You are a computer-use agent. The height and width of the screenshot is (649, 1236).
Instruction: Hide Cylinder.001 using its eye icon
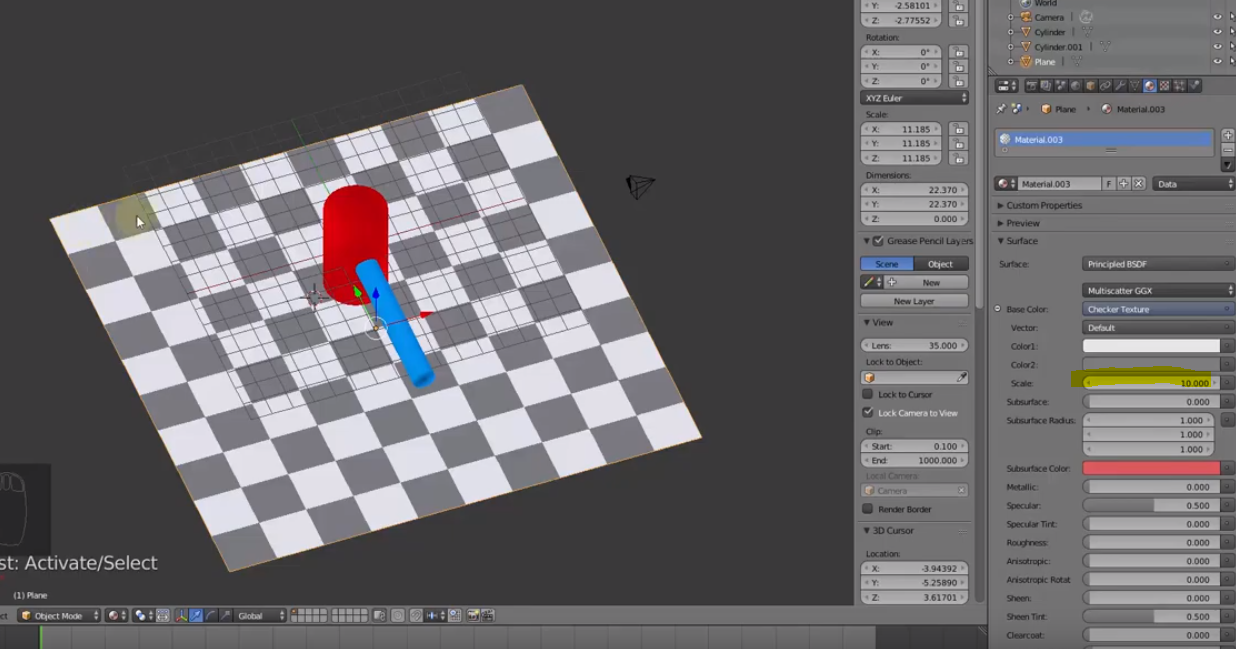point(1218,47)
